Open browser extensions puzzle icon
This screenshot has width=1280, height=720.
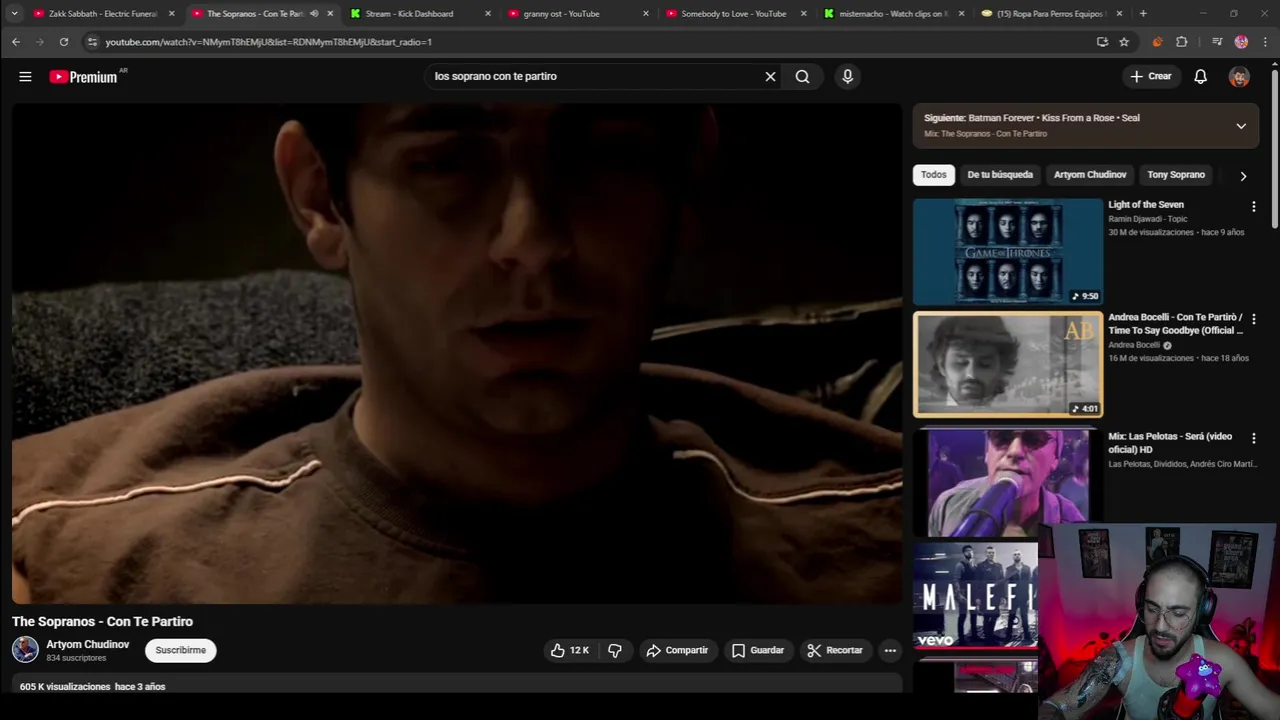tap(1181, 42)
